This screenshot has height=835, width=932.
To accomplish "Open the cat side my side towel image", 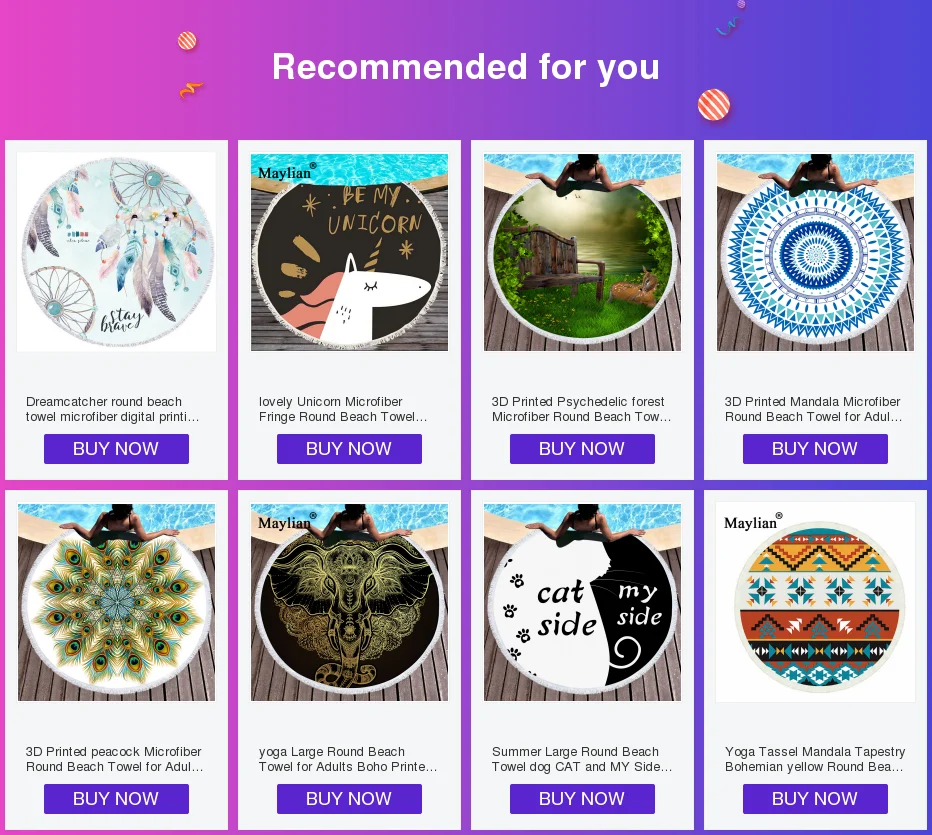I will pos(582,602).
